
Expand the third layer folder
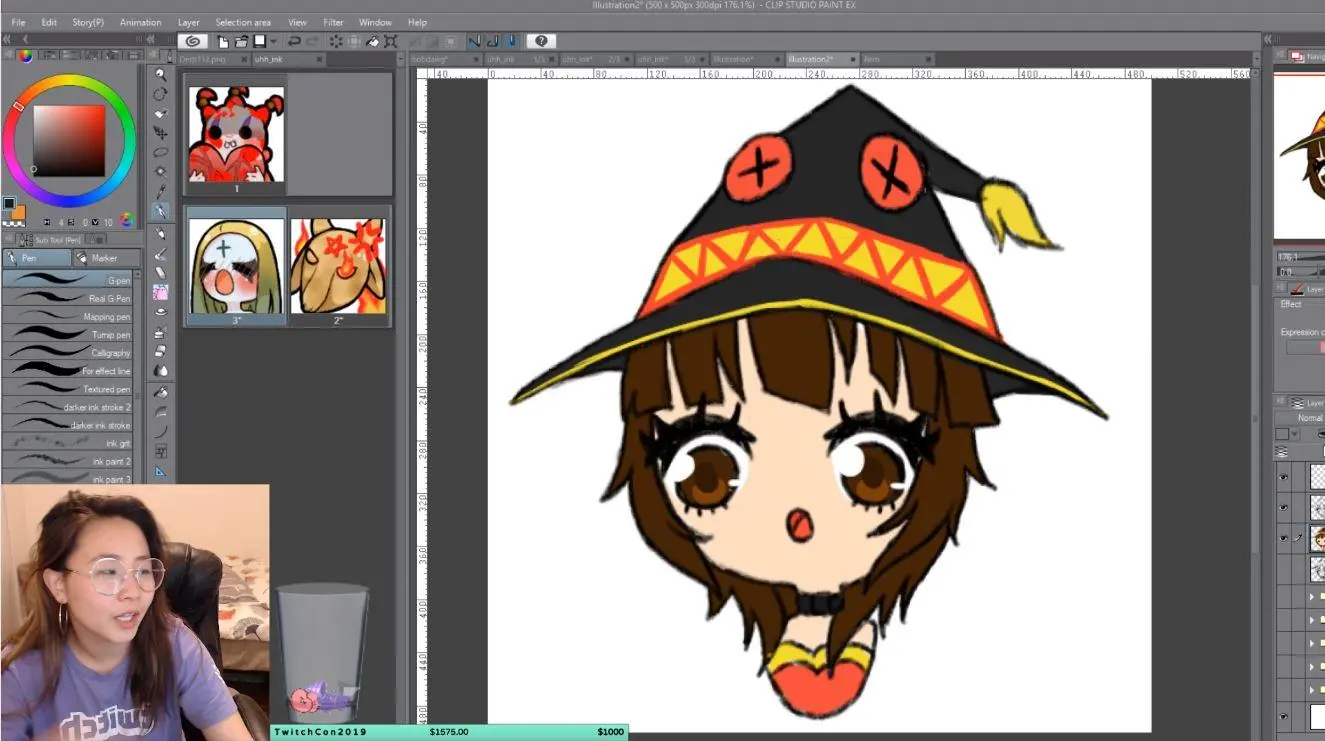[1312, 644]
